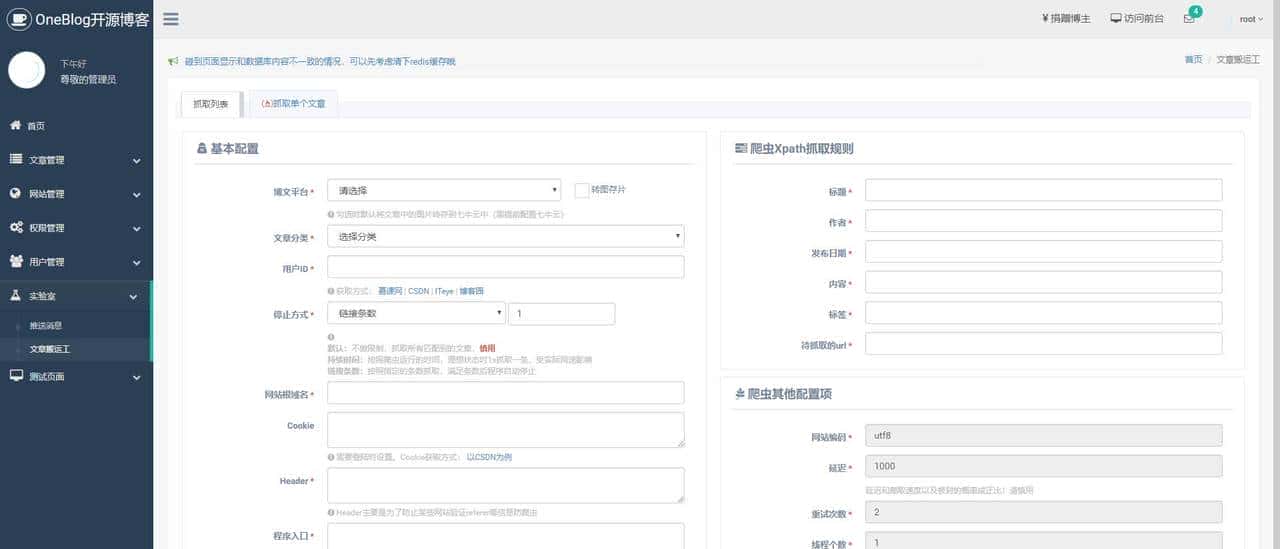Open the mail notifications envelope icon
Viewport: 1280px width, 549px height.
tap(1189, 19)
